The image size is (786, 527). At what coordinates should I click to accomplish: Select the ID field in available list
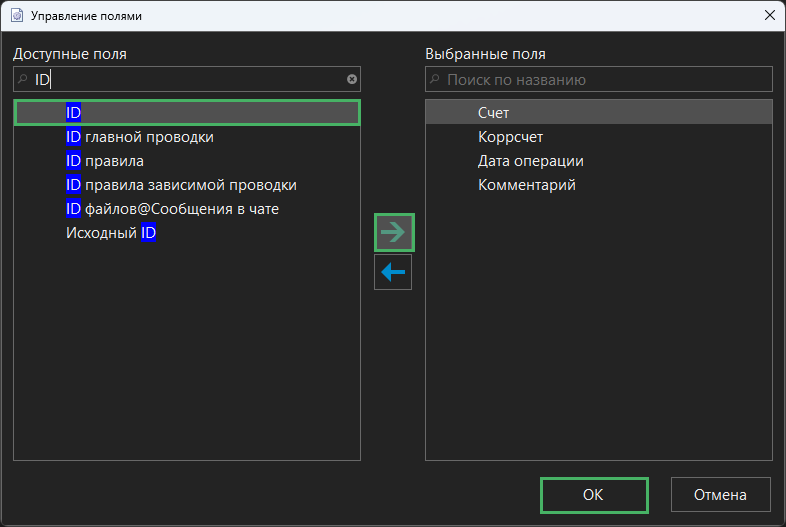pyautogui.click(x=73, y=113)
